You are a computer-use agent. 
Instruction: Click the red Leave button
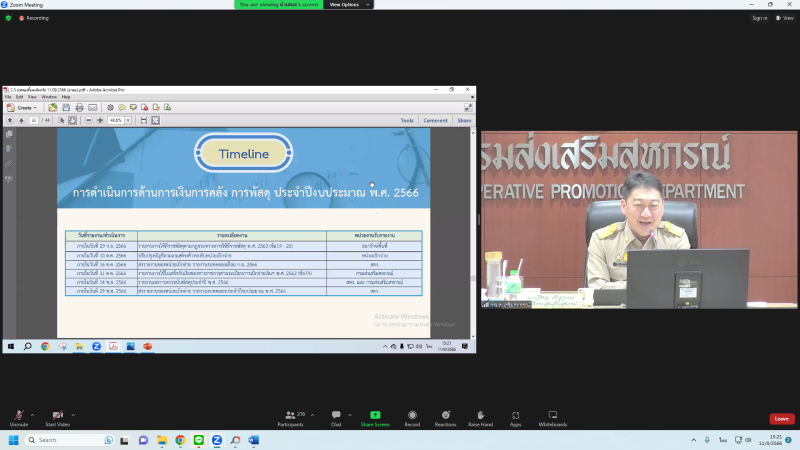point(782,419)
